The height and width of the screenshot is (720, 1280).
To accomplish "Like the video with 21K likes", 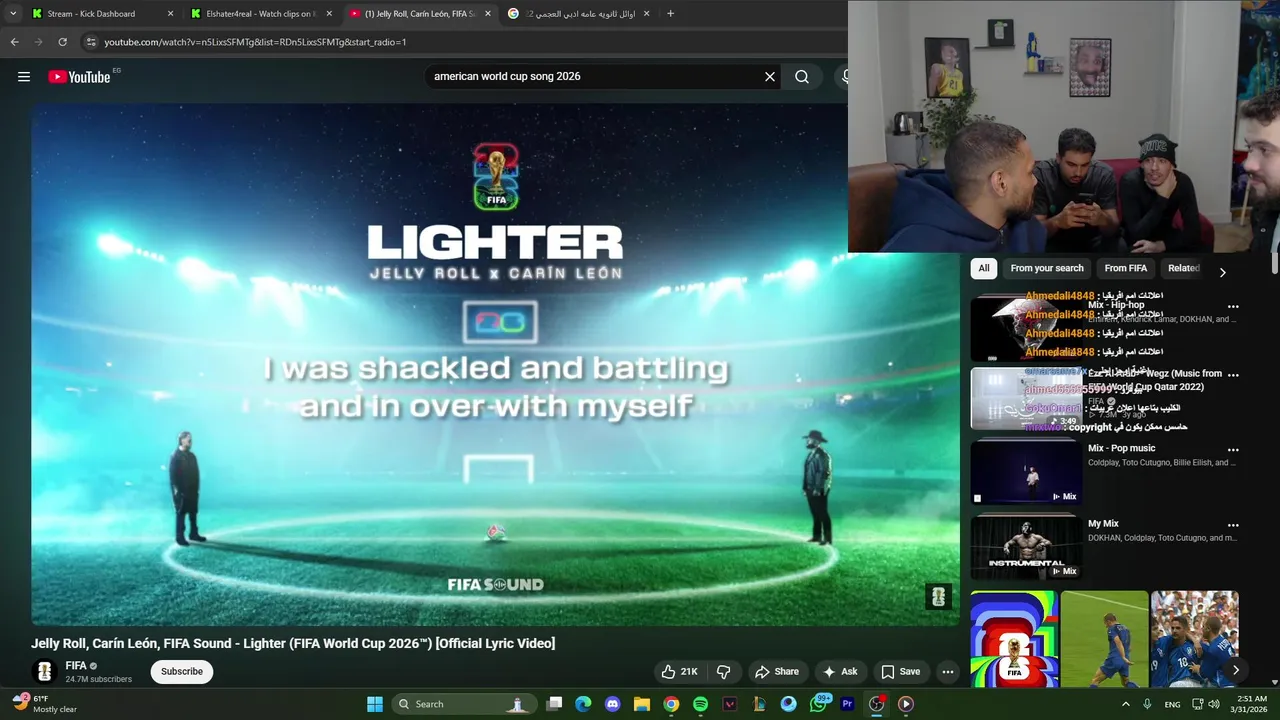I will (678, 672).
